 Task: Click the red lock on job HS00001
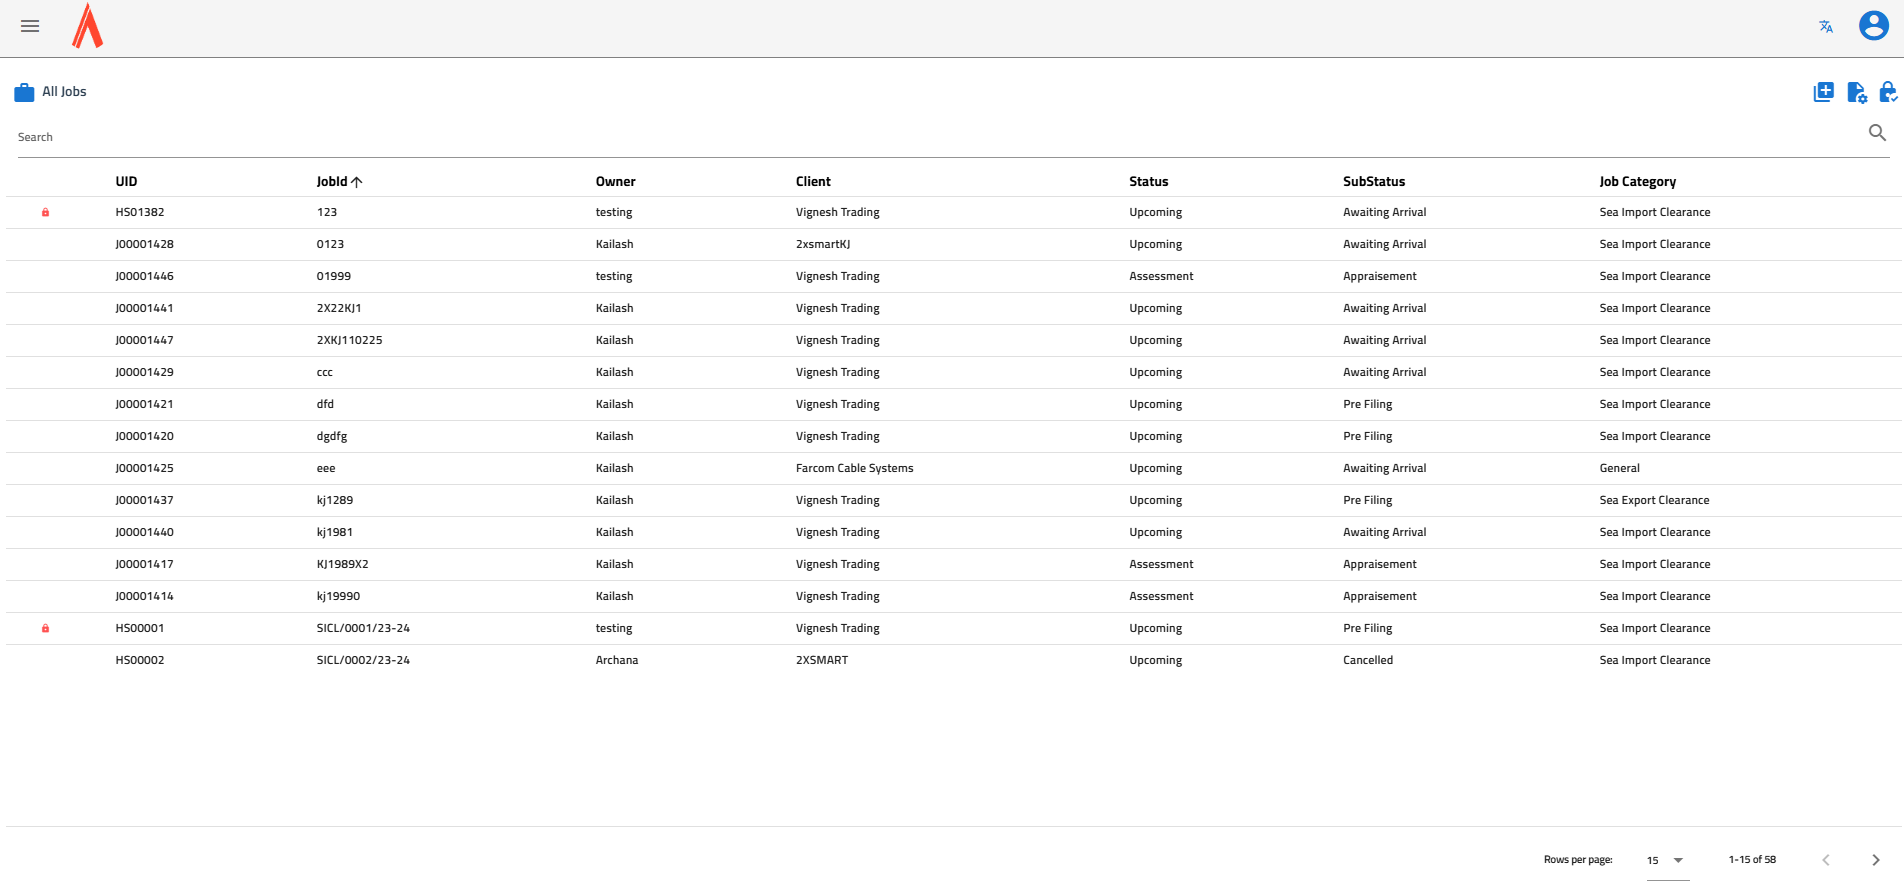(x=45, y=628)
